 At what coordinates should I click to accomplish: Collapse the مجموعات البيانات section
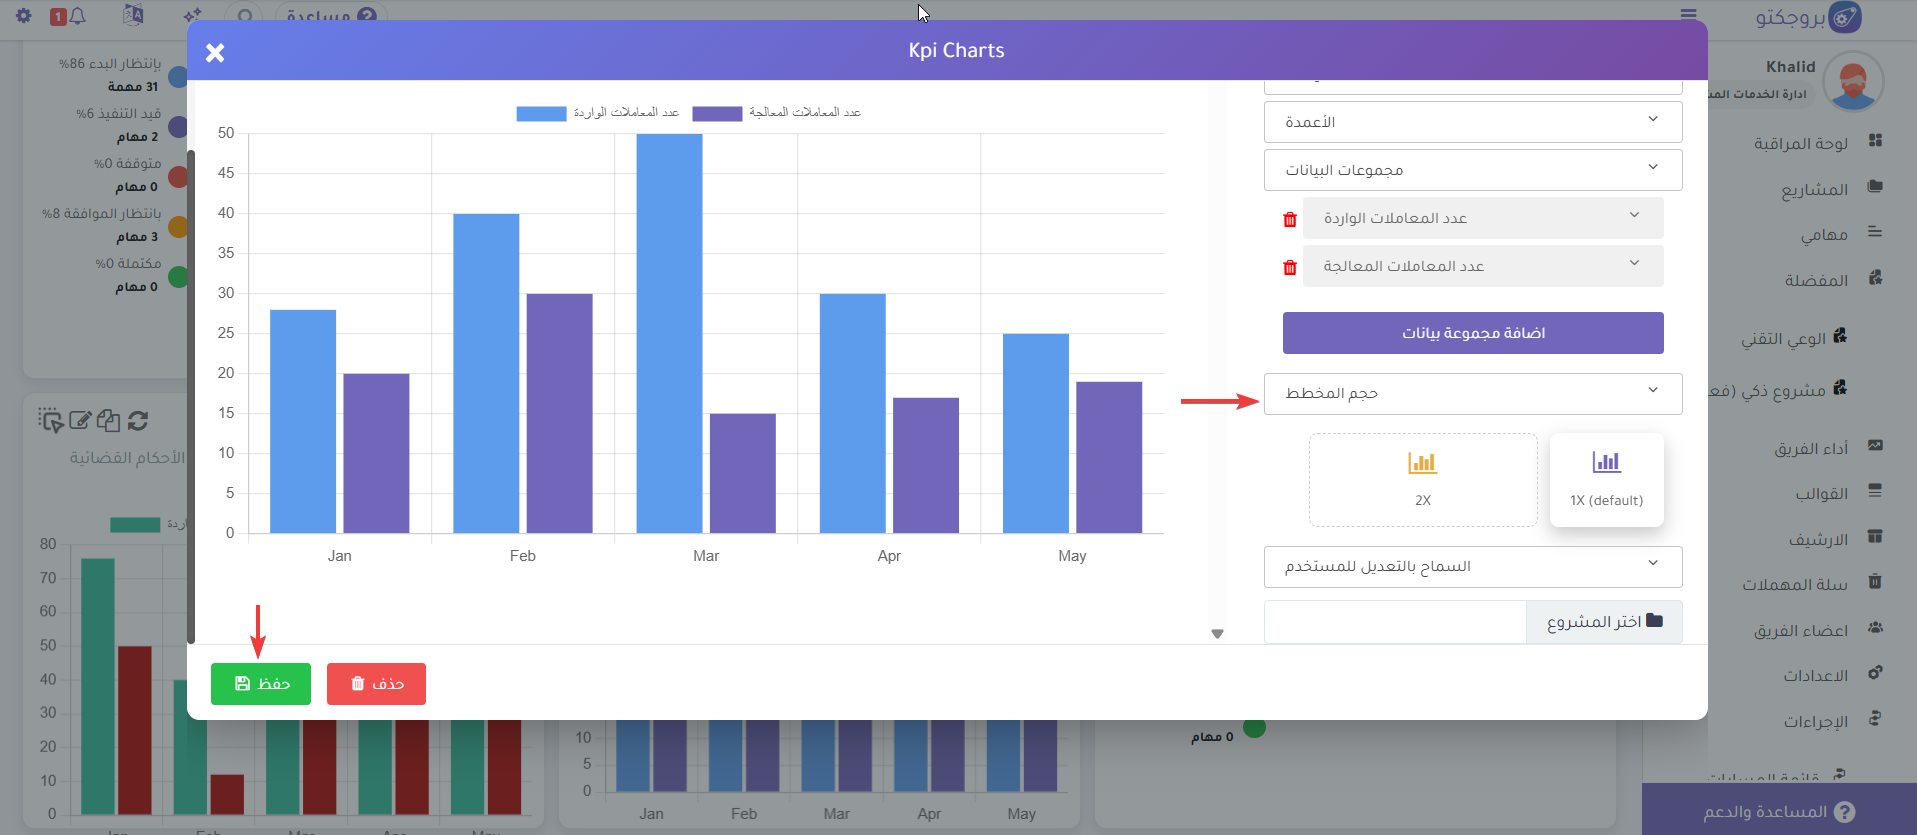point(1472,170)
